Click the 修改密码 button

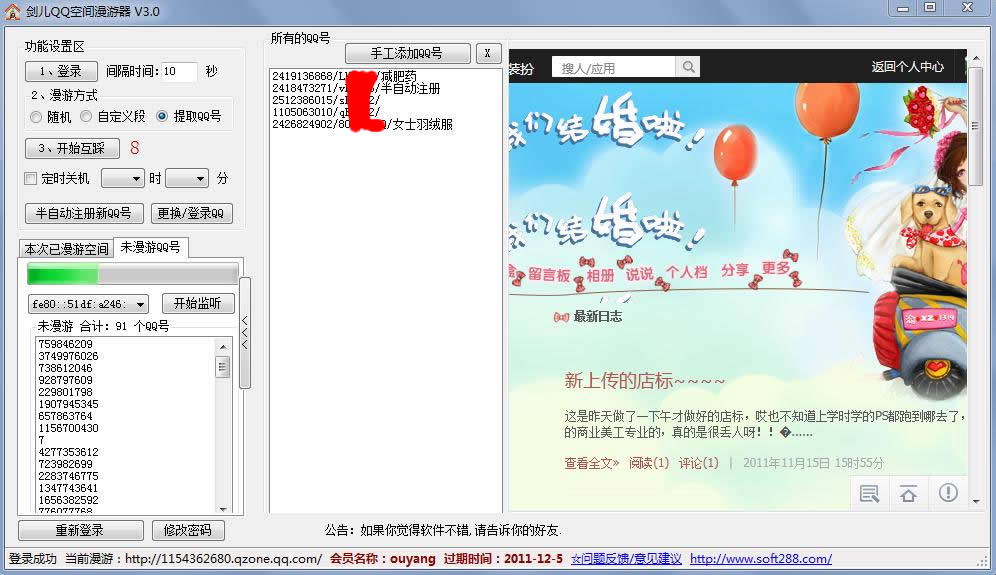click(x=187, y=530)
